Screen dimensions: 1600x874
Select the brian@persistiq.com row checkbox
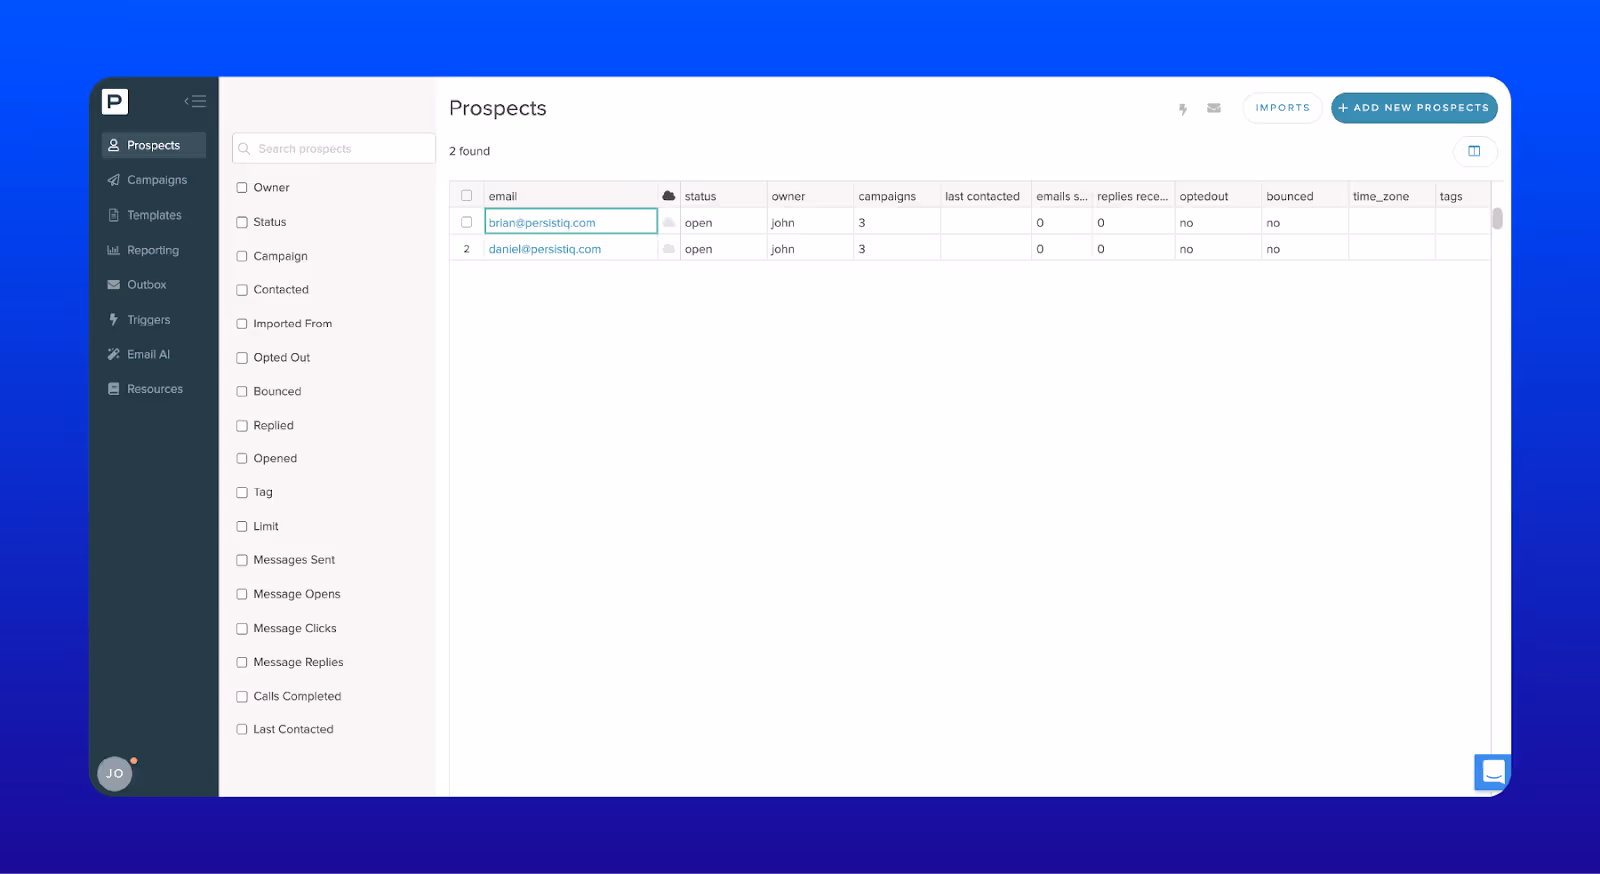tap(467, 222)
